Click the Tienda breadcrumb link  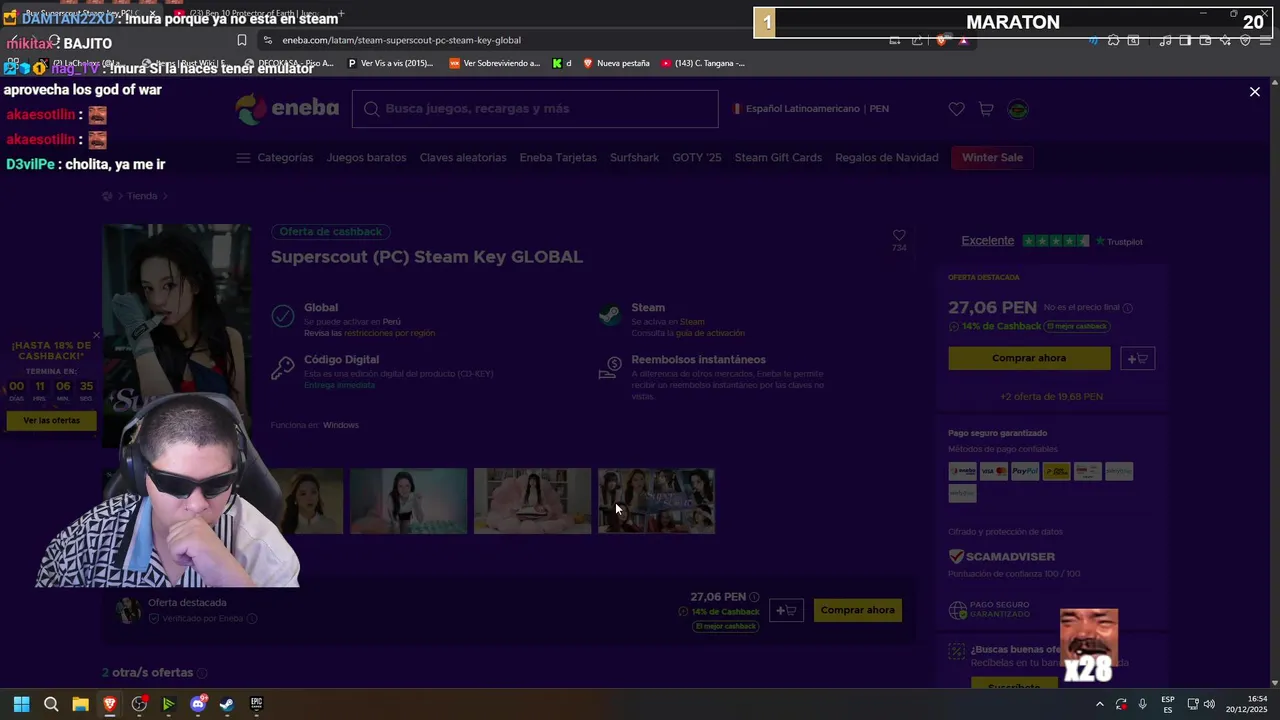click(x=142, y=196)
